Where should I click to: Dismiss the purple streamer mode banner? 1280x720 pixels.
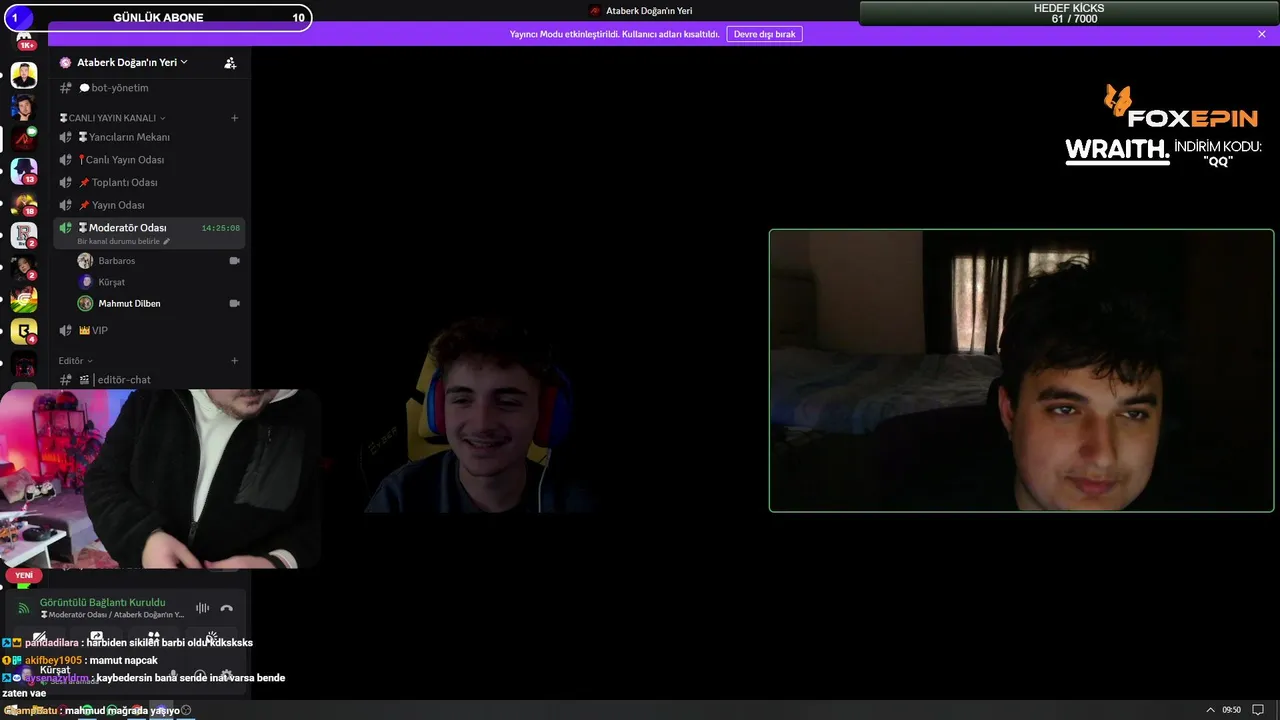[1262, 34]
